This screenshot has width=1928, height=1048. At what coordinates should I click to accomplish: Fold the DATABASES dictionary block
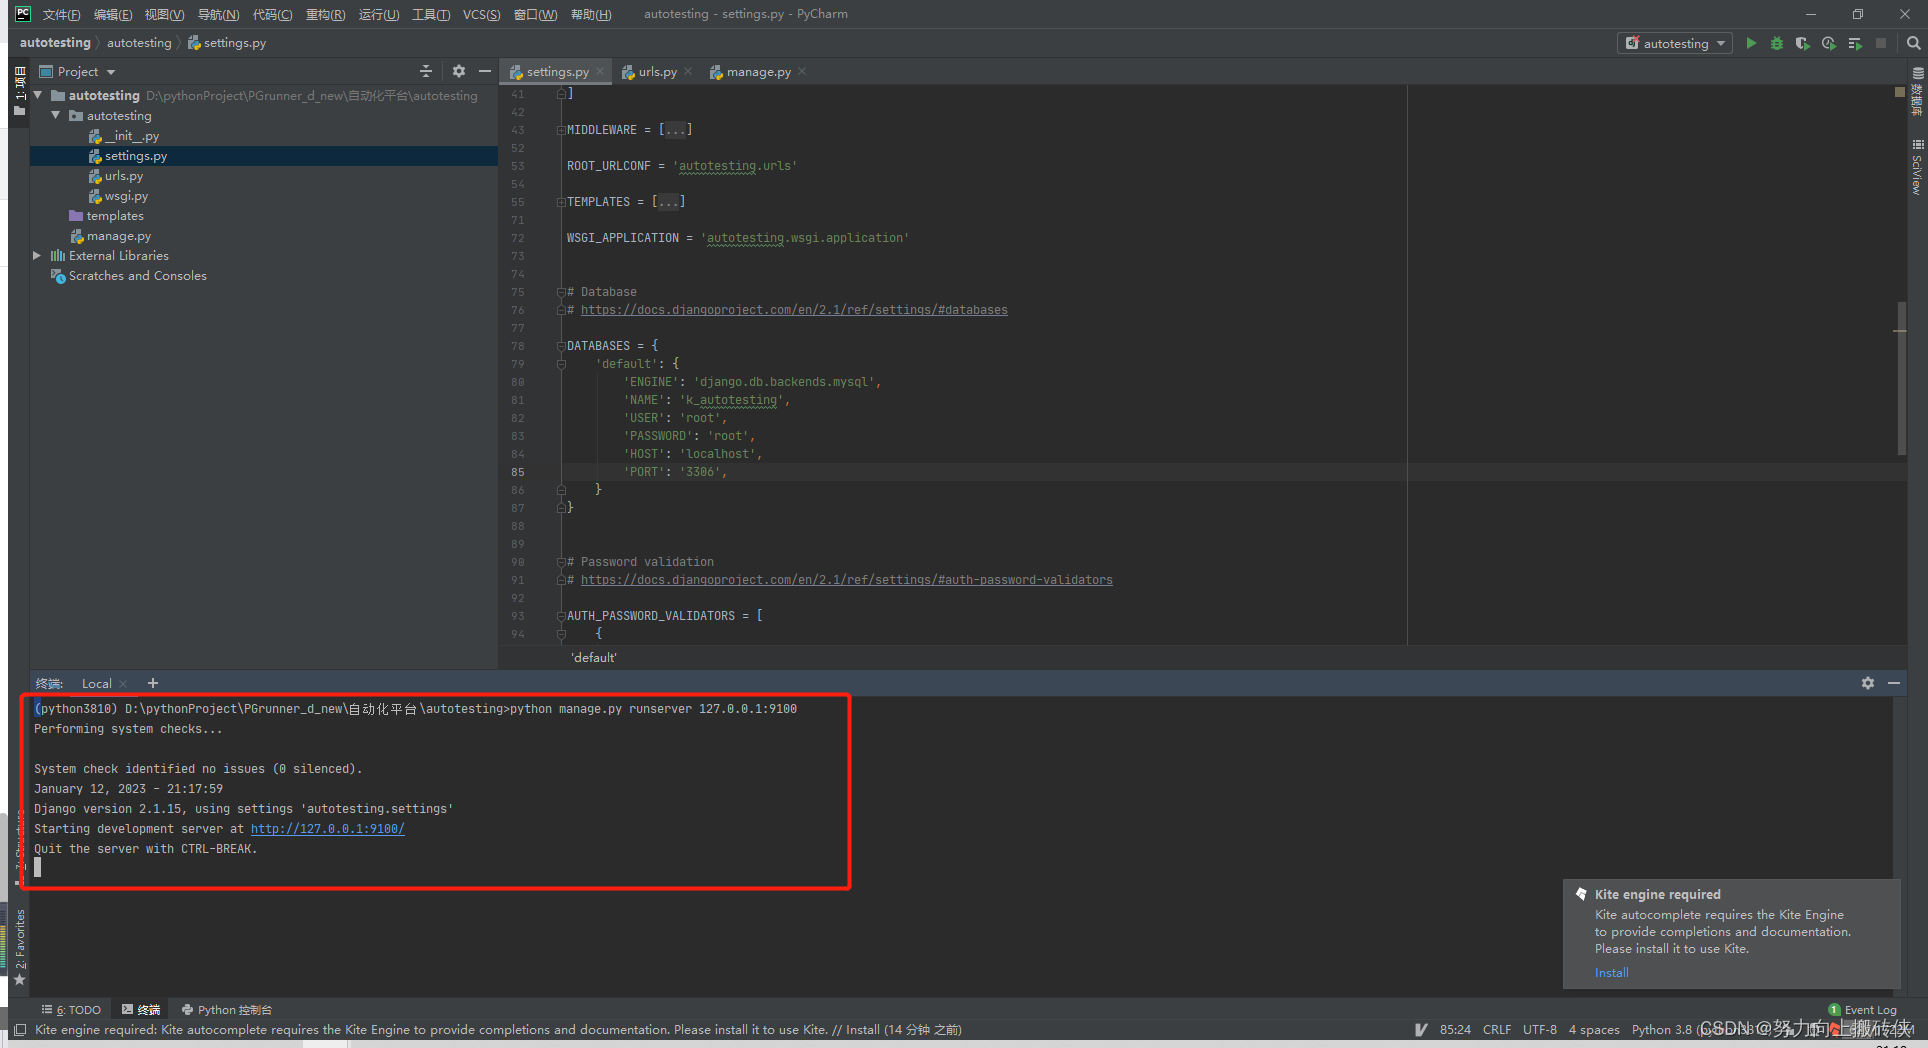pos(561,346)
